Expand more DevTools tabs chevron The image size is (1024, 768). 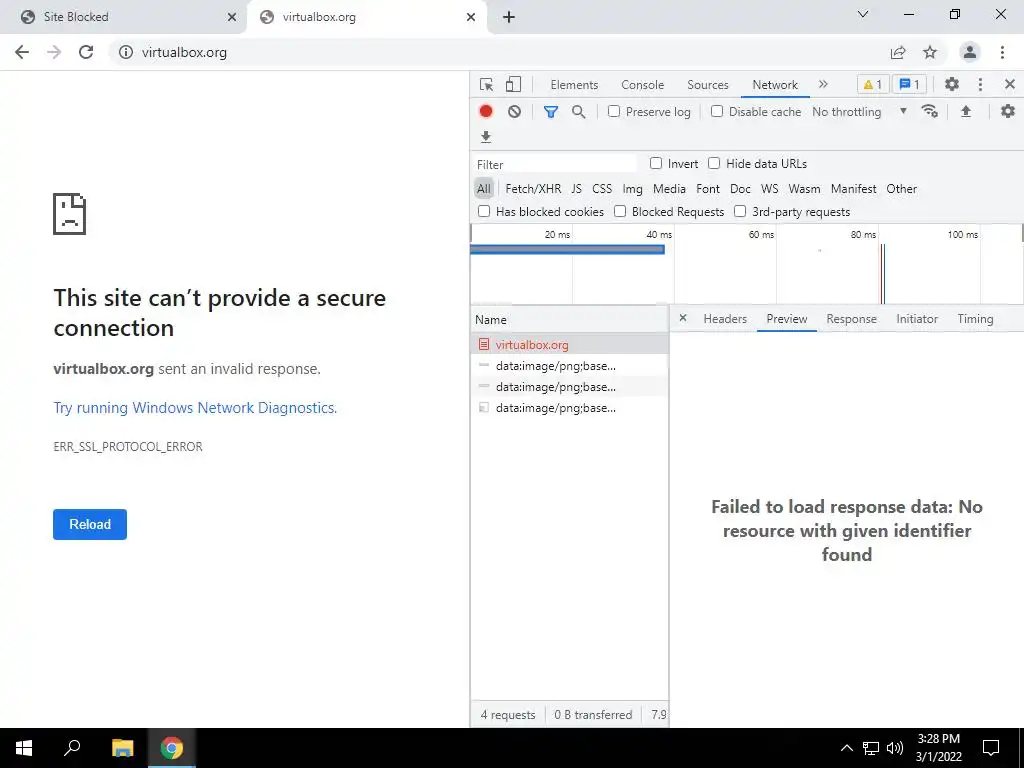tap(823, 84)
